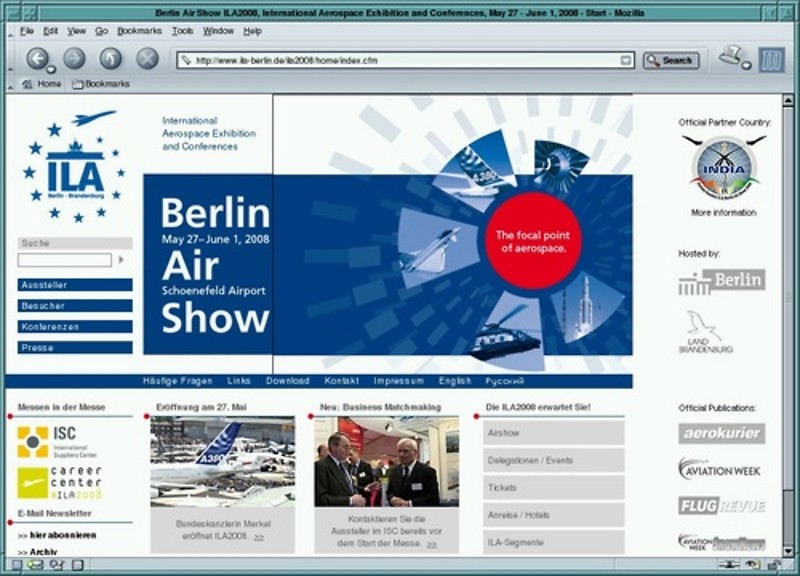Viewport: 800px width, 576px height.
Task: Click the Suche search input field
Action: (x=65, y=260)
